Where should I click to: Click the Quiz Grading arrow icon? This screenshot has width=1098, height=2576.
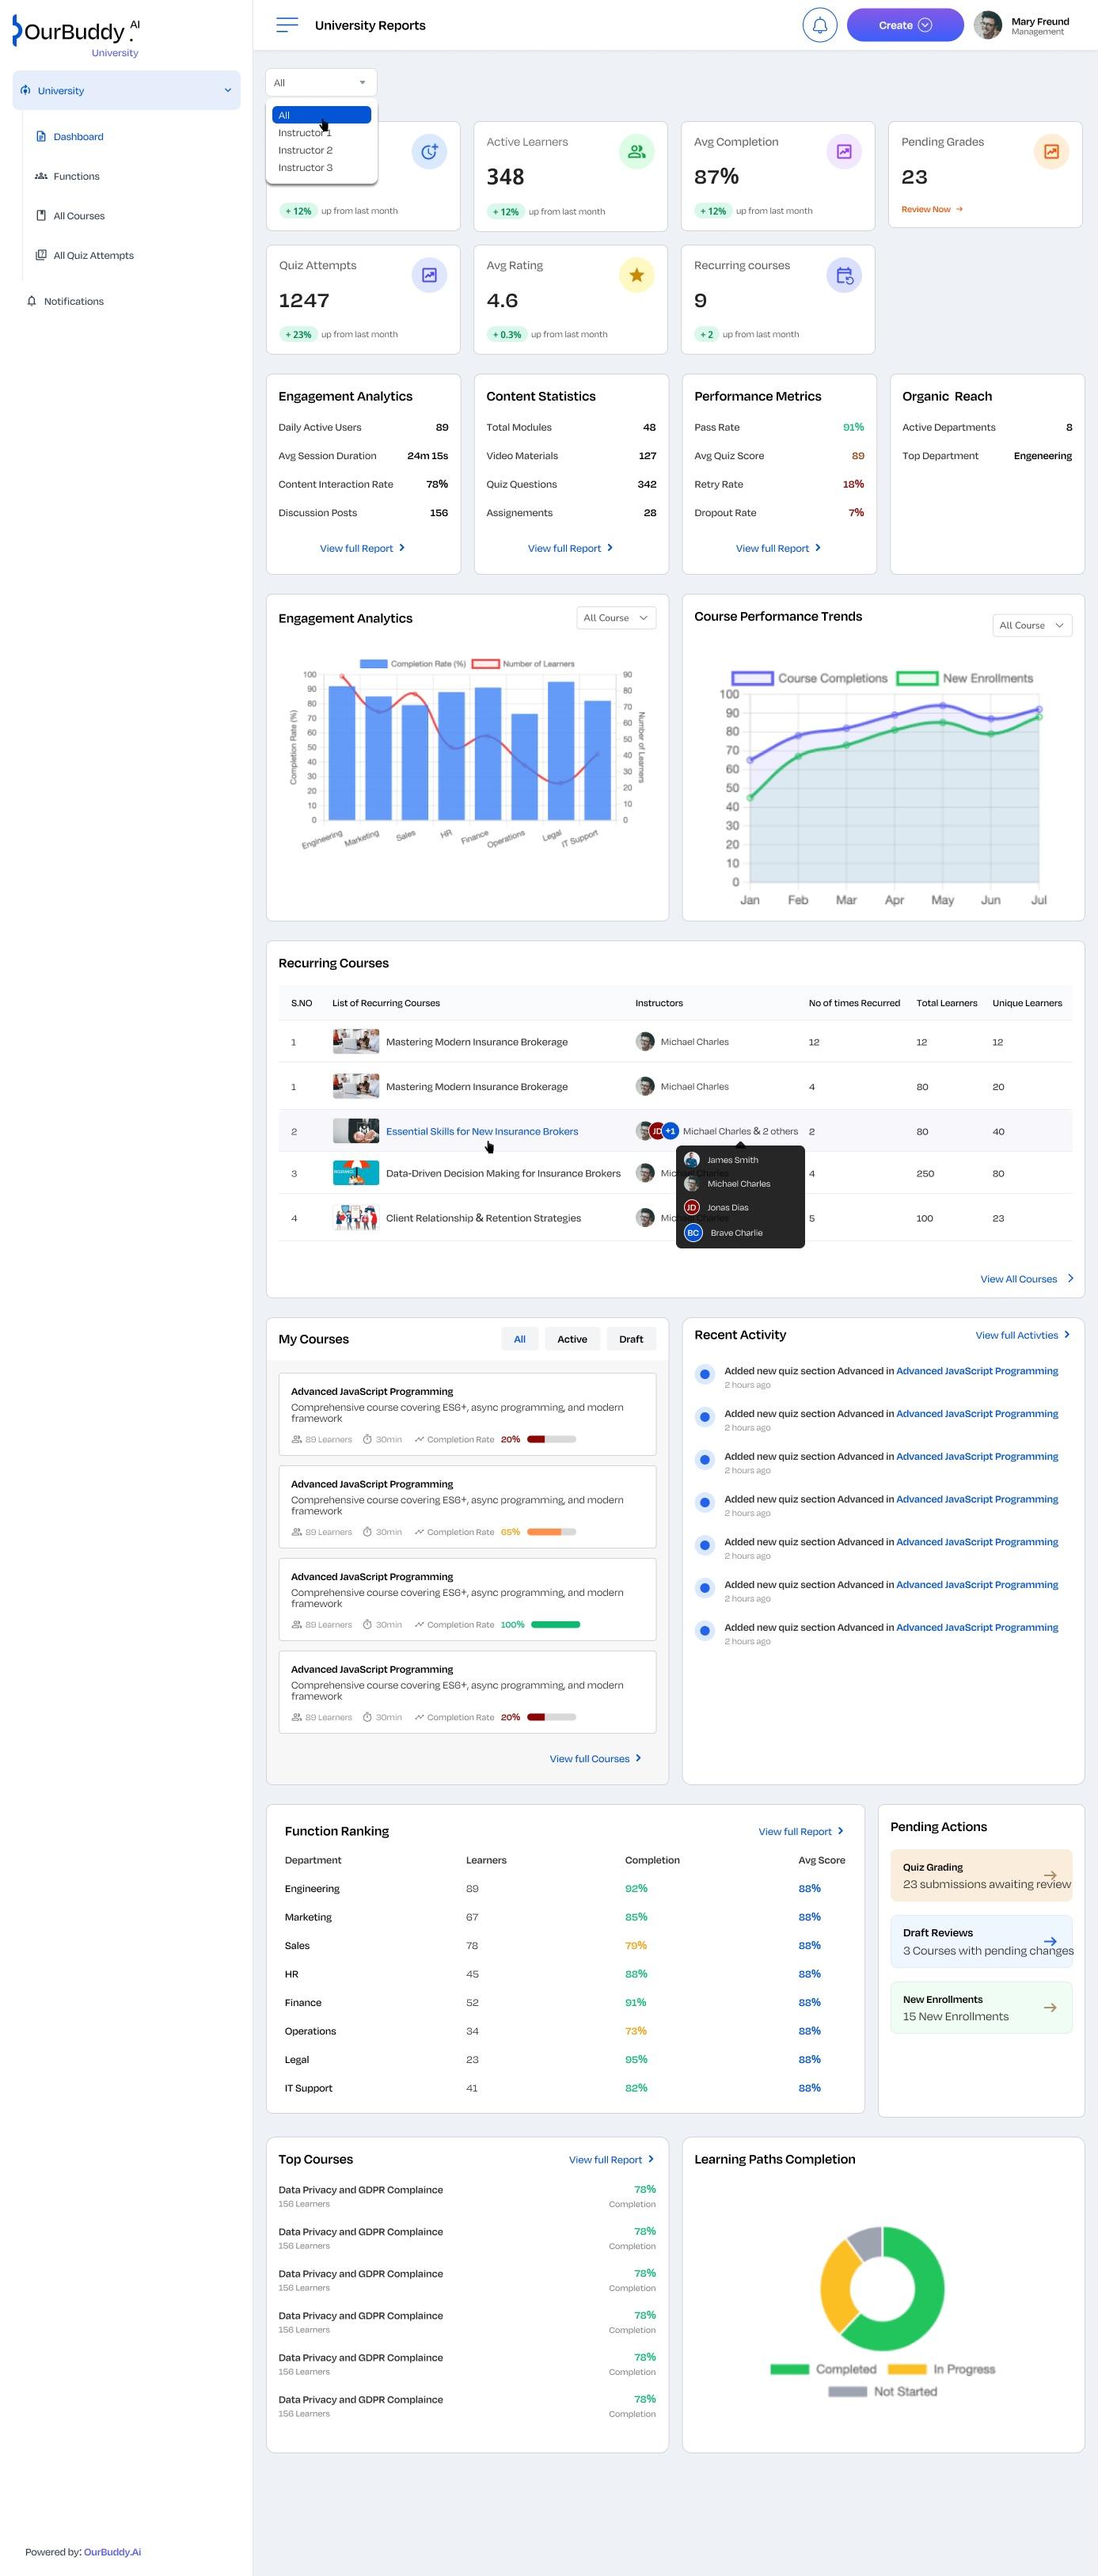[1050, 1875]
